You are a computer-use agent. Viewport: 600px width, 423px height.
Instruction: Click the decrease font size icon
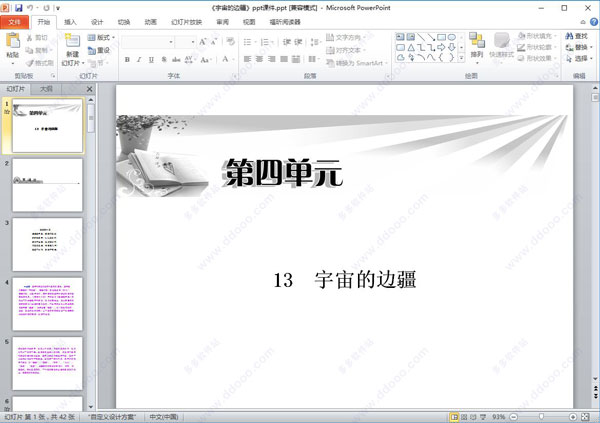pyautogui.click(x=214, y=42)
